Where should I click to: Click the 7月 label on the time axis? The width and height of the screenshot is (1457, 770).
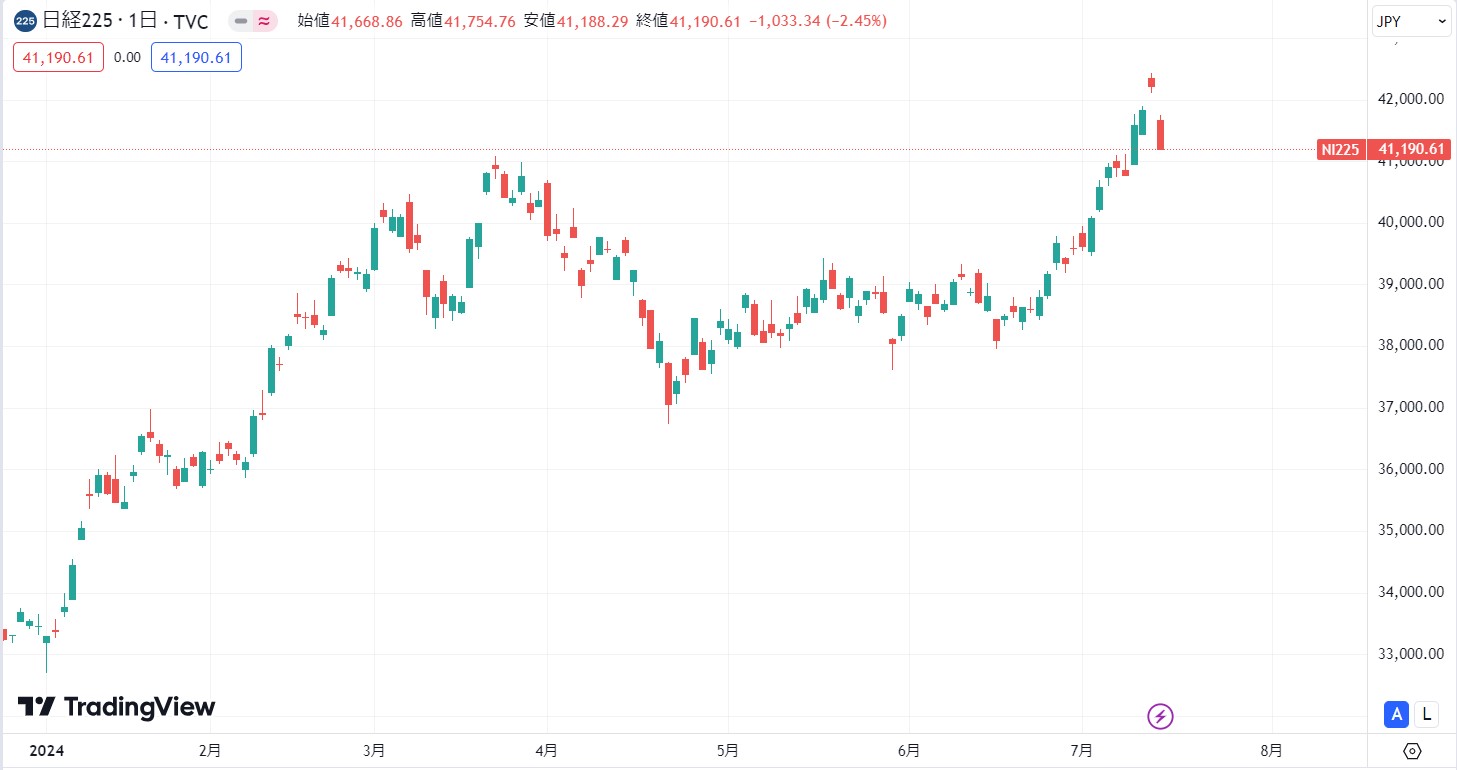[x=1083, y=751]
